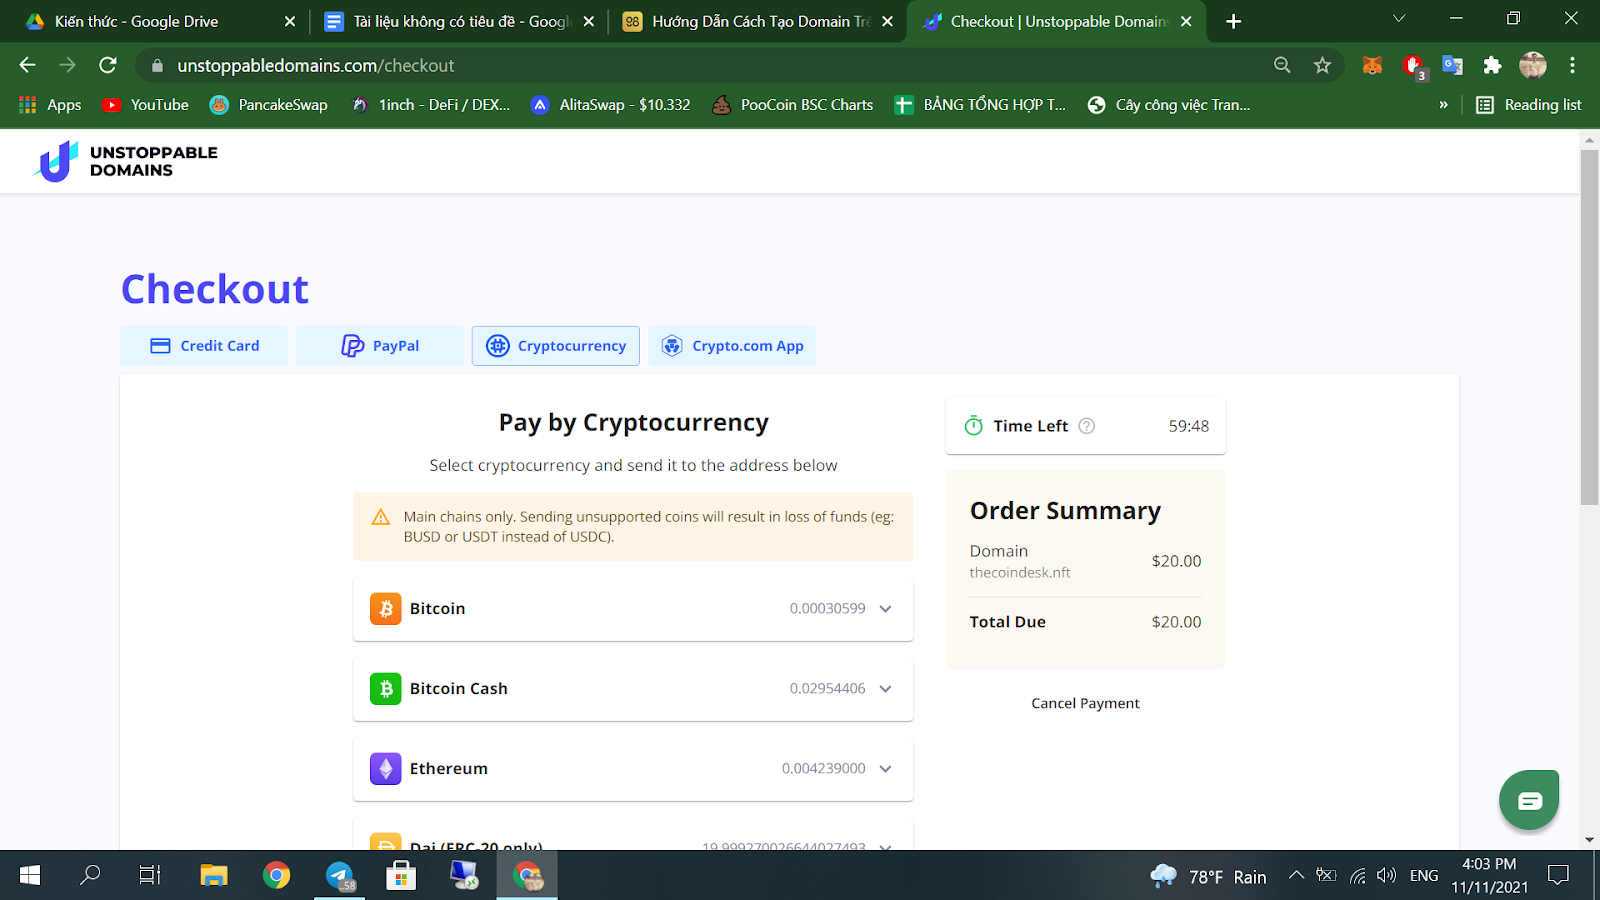Open the green live chat bubble
This screenshot has height=900, width=1600.
tap(1529, 800)
